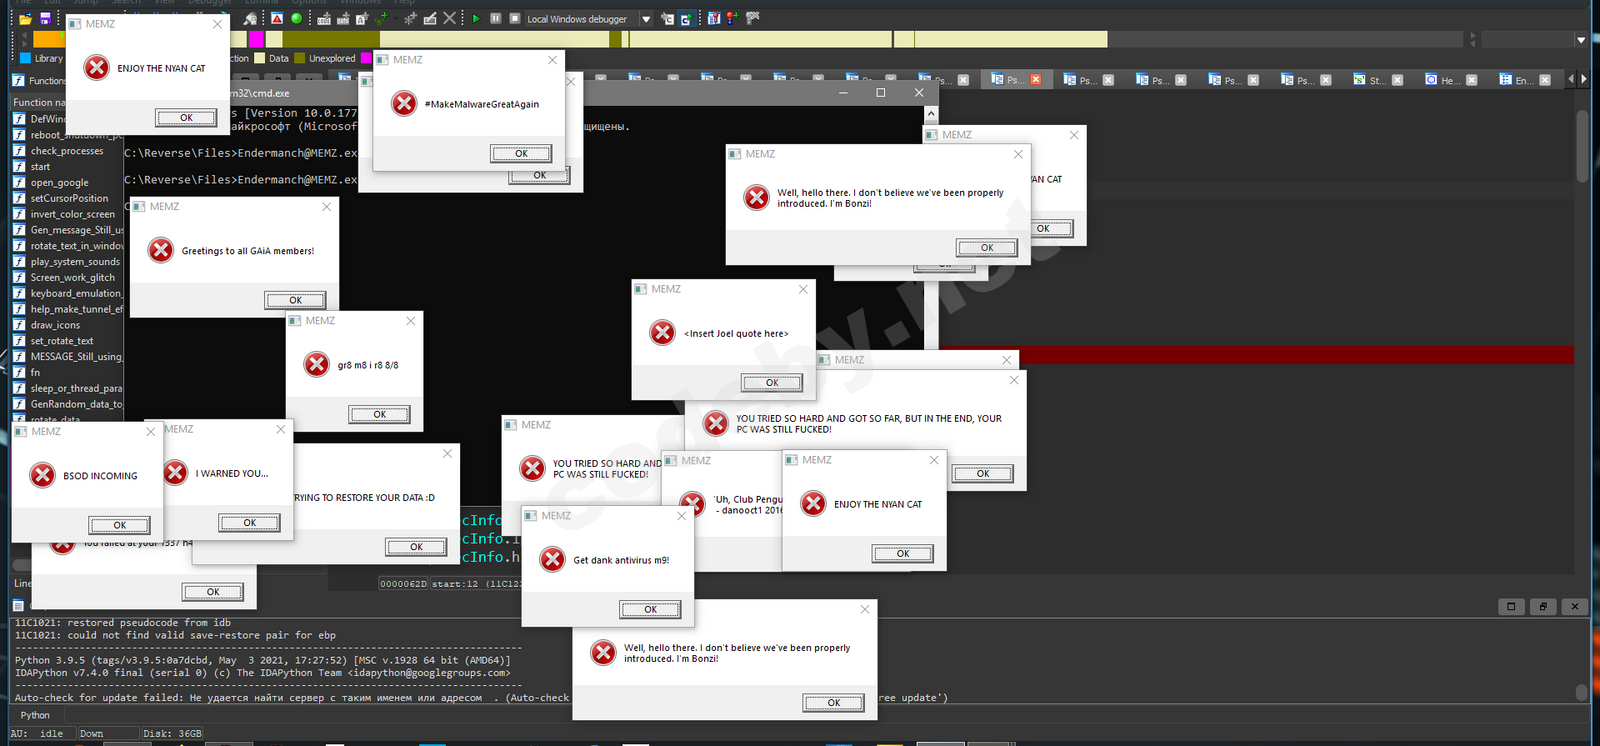Screen dimensions: 1600x746
Task: Close the #MakeMalwareGreatAgain MEMZ dialog
Action: [x=552, y=60]
